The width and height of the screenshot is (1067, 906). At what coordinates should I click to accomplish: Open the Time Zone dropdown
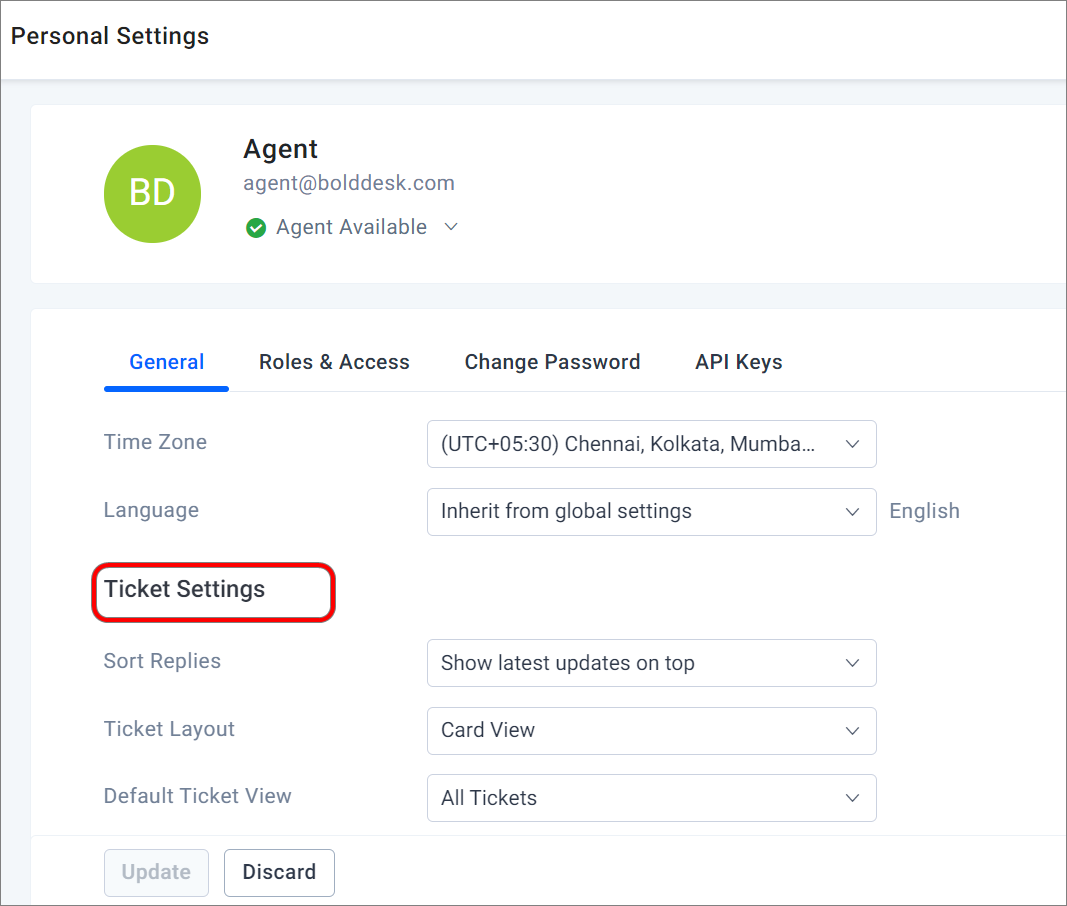pyautogui.click(x=651, y=444)
